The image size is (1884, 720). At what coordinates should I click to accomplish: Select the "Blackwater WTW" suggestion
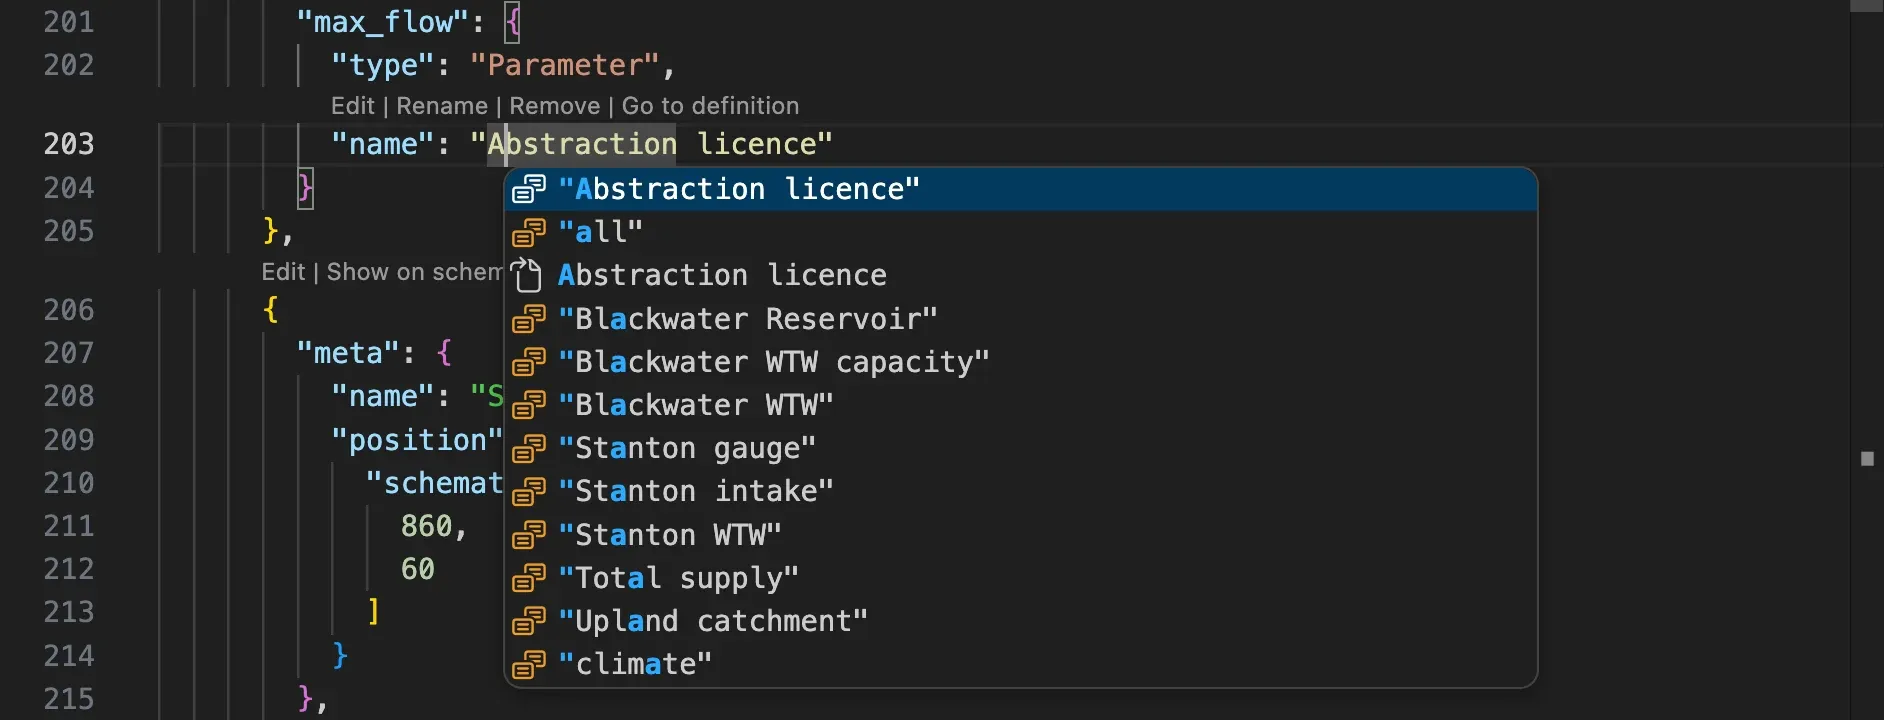(1021, 405)
